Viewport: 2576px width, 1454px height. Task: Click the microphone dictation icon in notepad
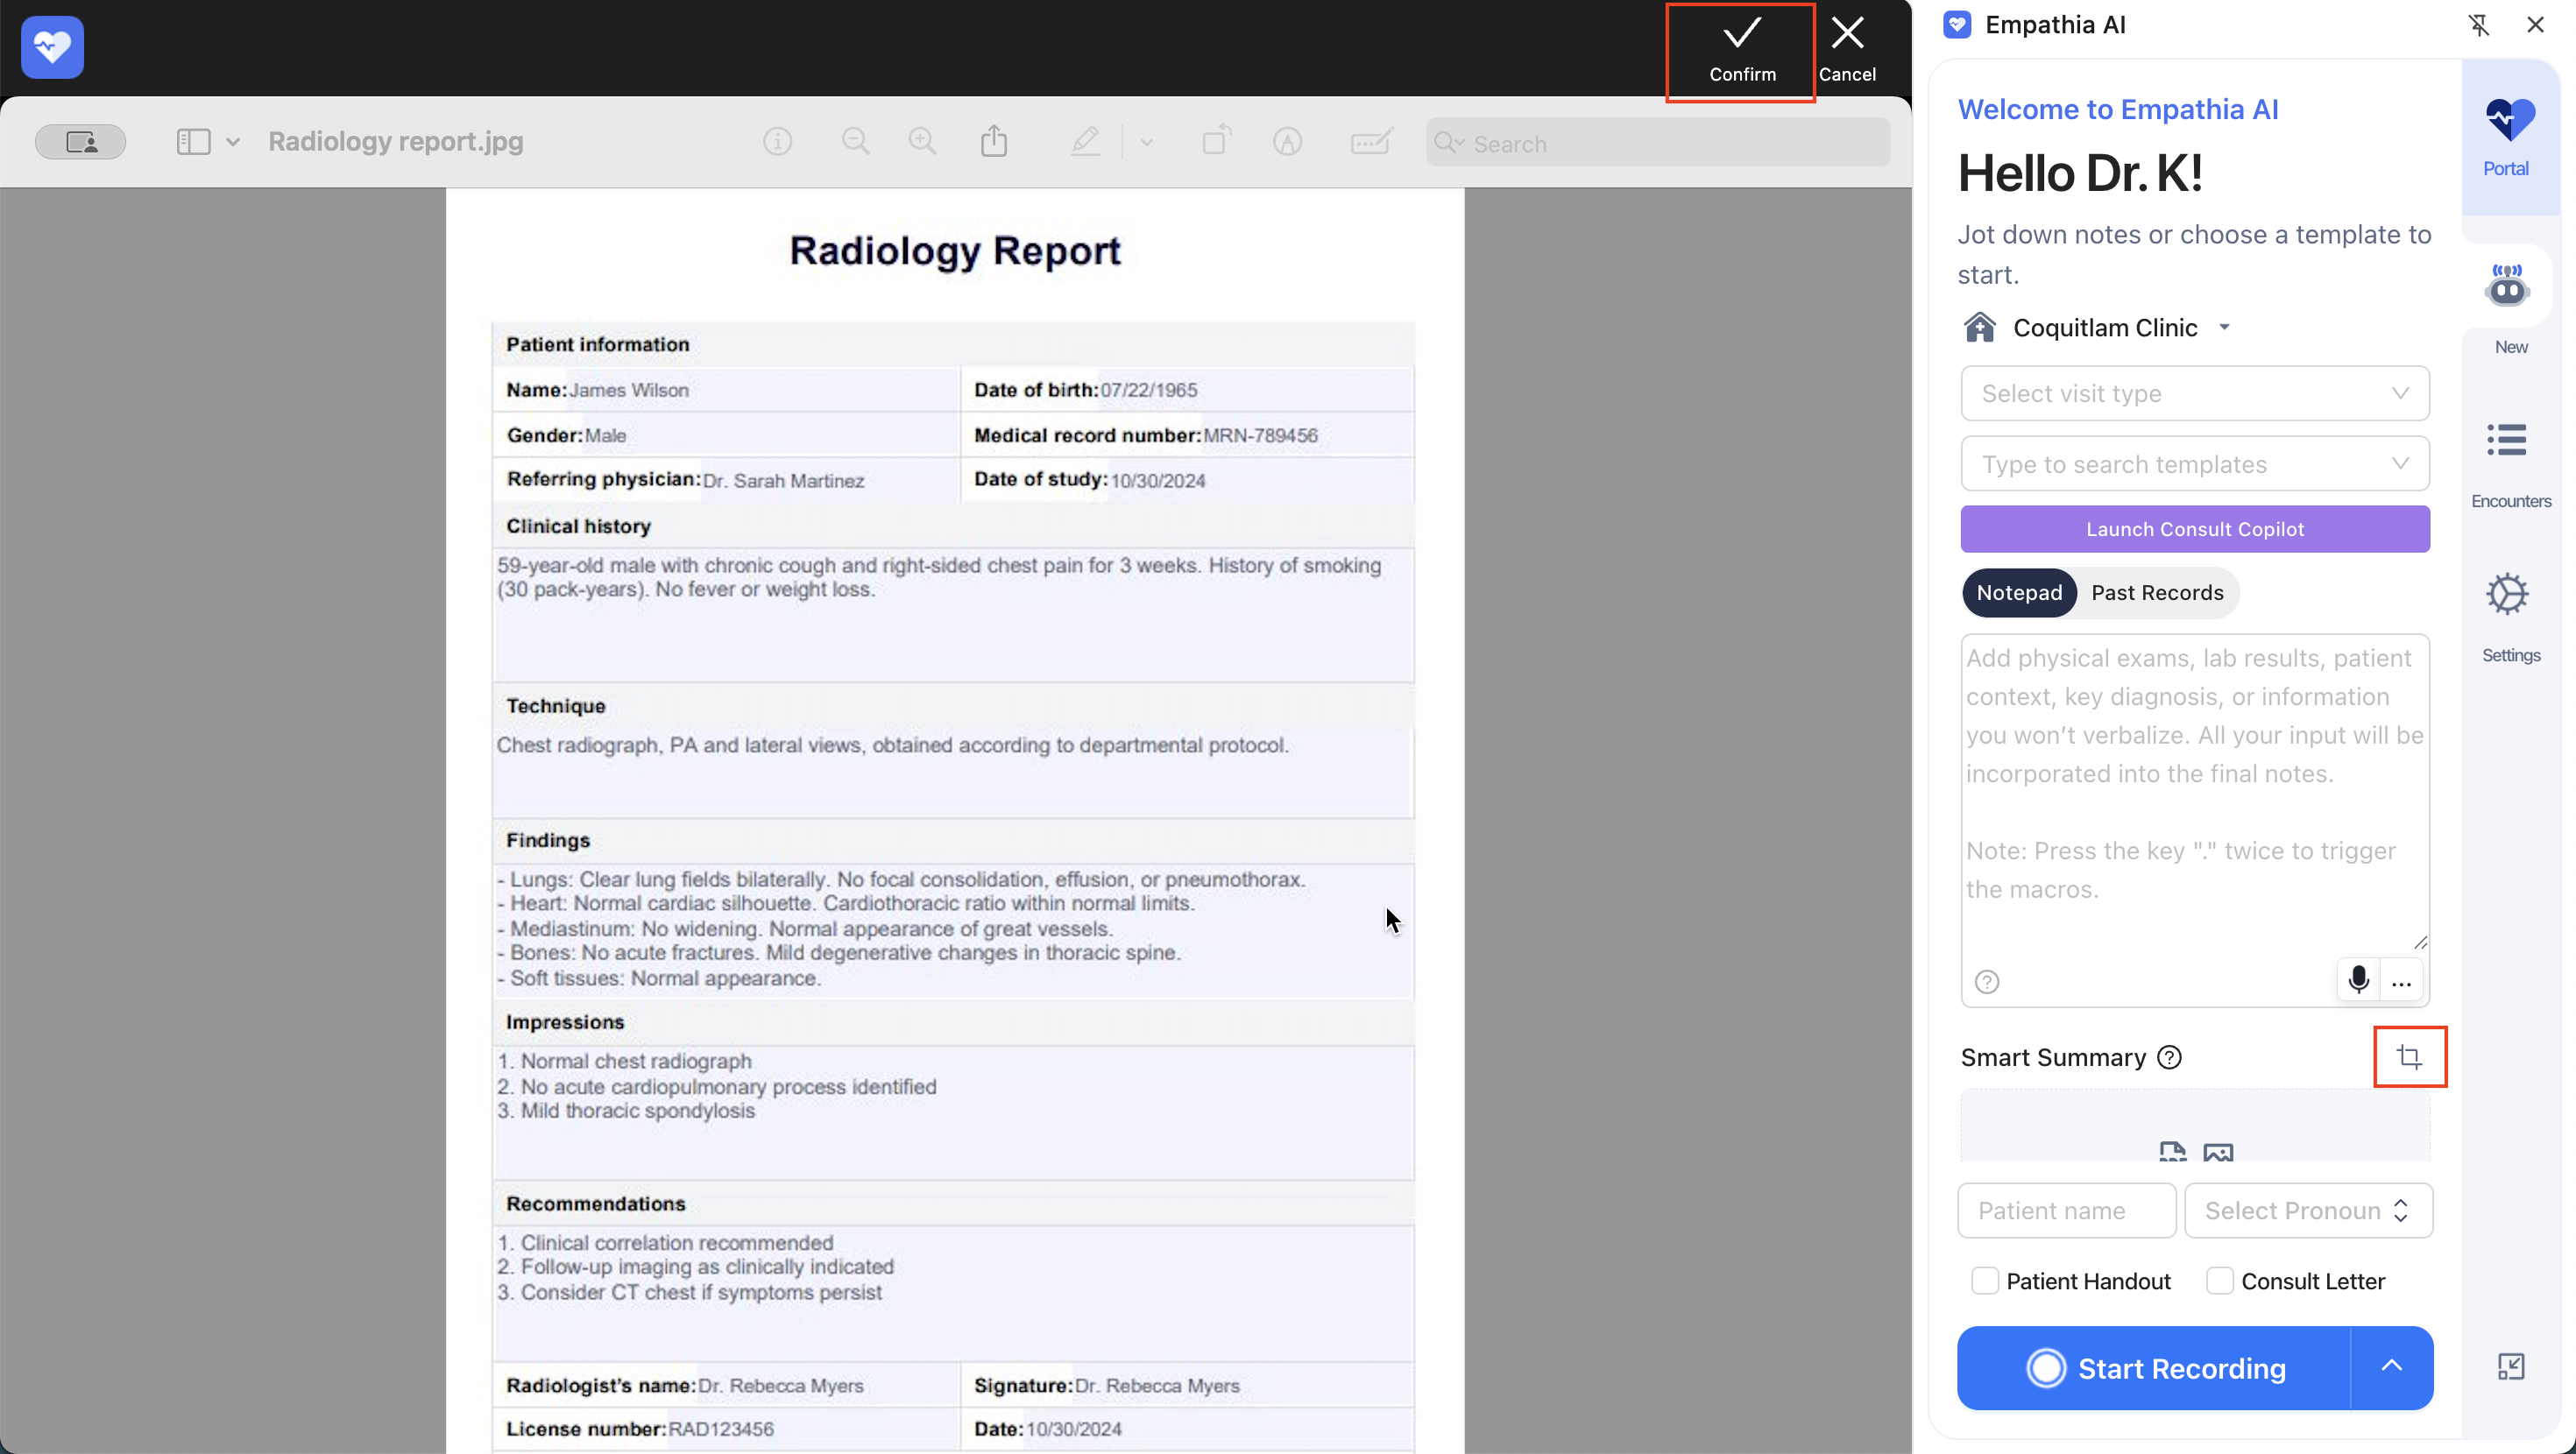2358,980
